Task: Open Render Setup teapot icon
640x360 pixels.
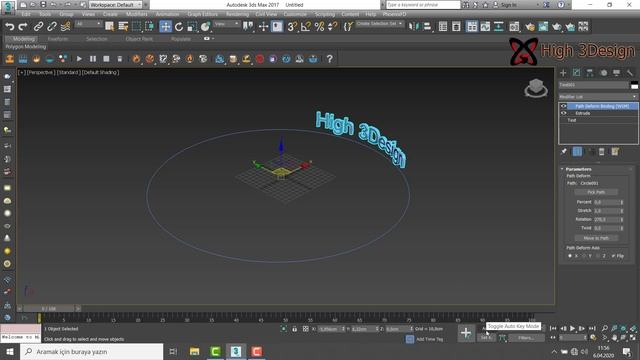Action: [530, 27]
